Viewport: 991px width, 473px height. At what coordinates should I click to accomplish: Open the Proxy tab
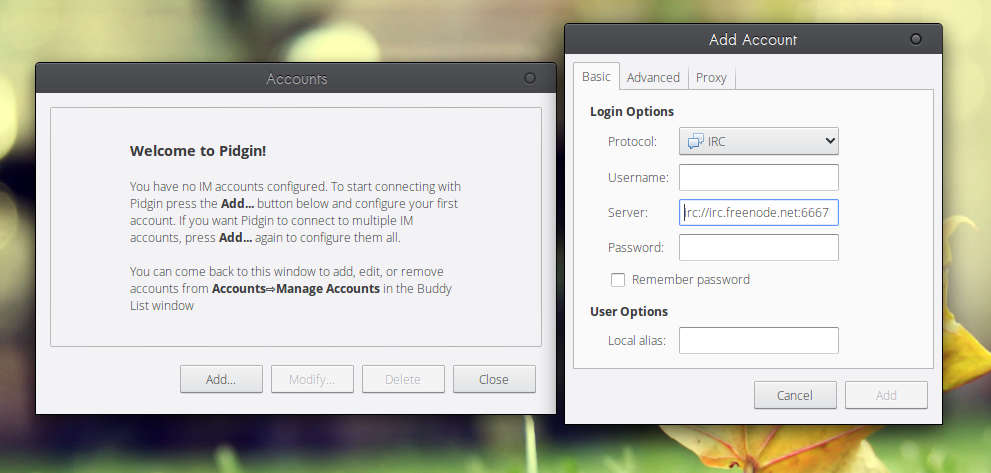[x=711, y=77]
